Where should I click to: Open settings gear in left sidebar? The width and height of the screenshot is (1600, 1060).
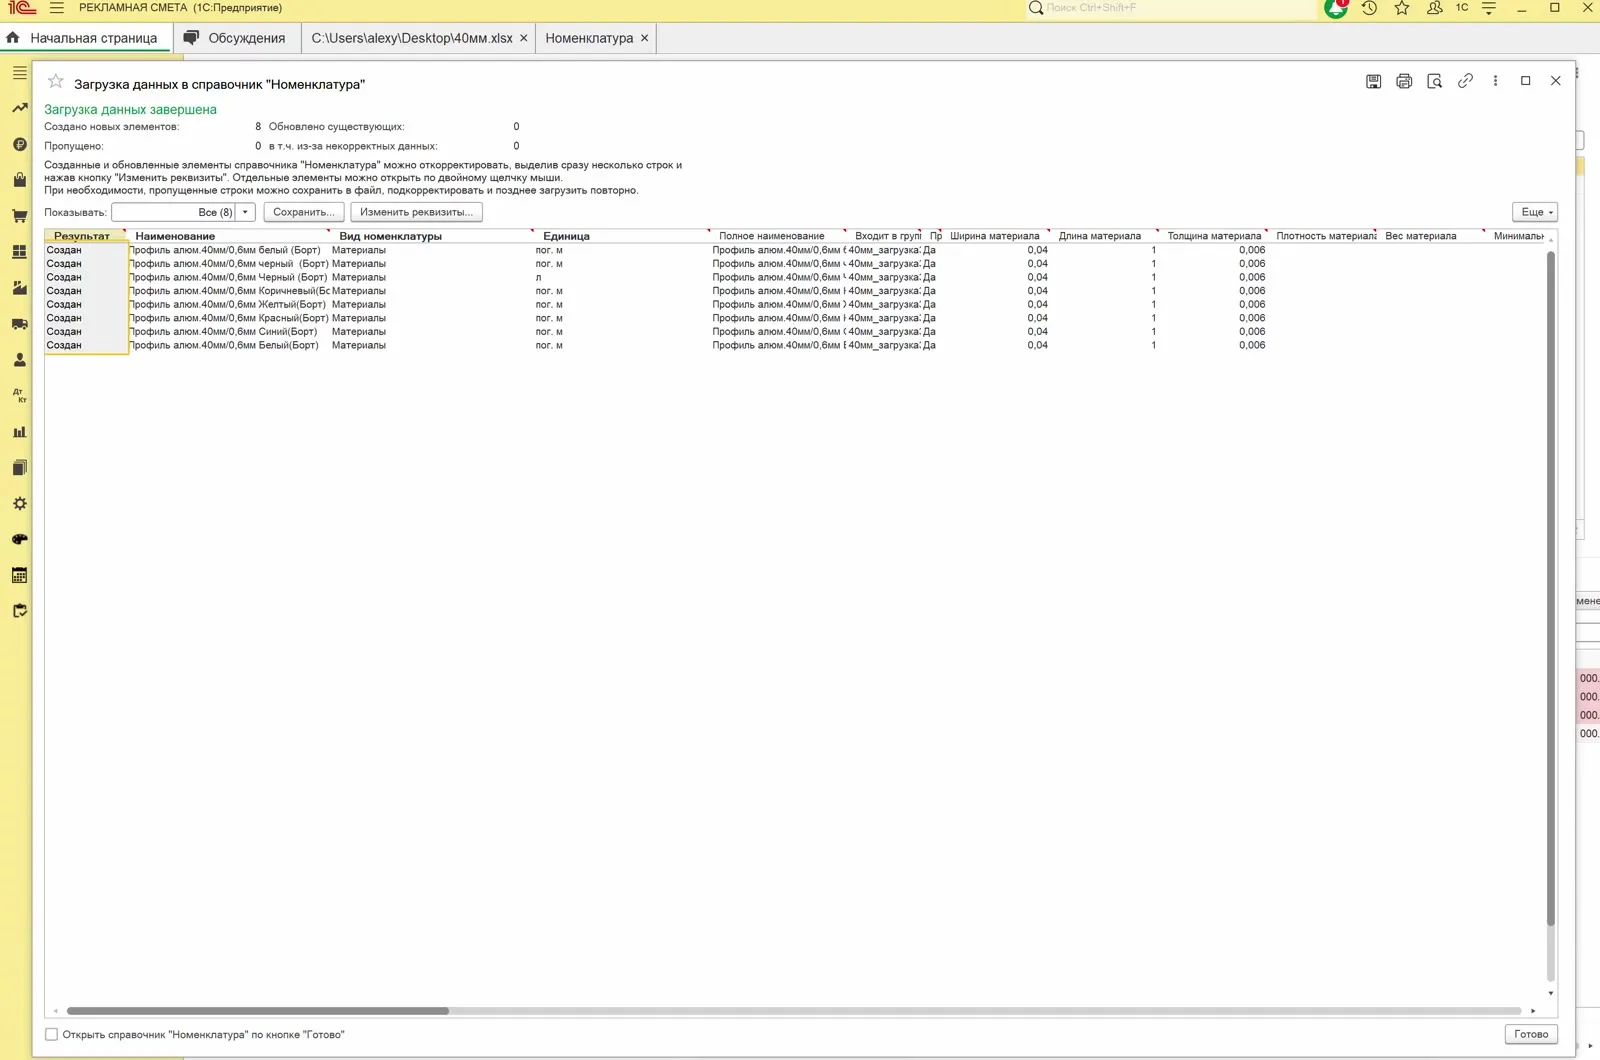pyautogui.click(x=19, y=504)
